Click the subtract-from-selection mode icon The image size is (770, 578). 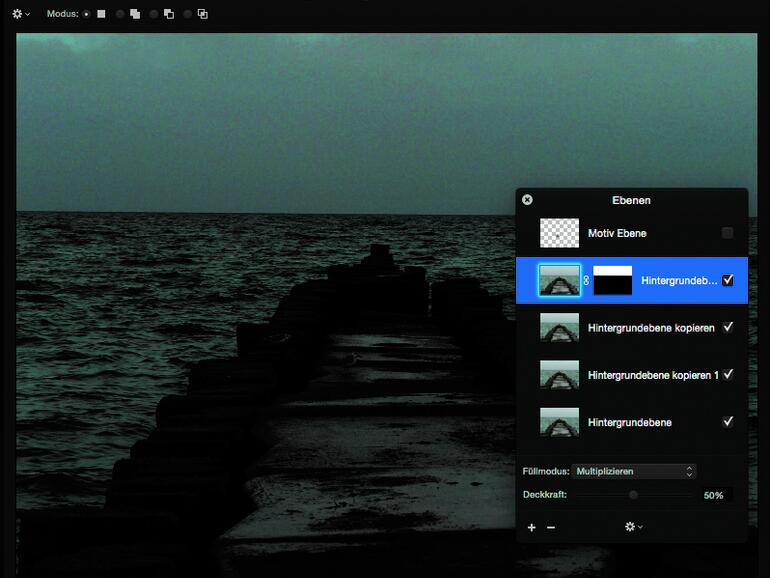(168, 14)
